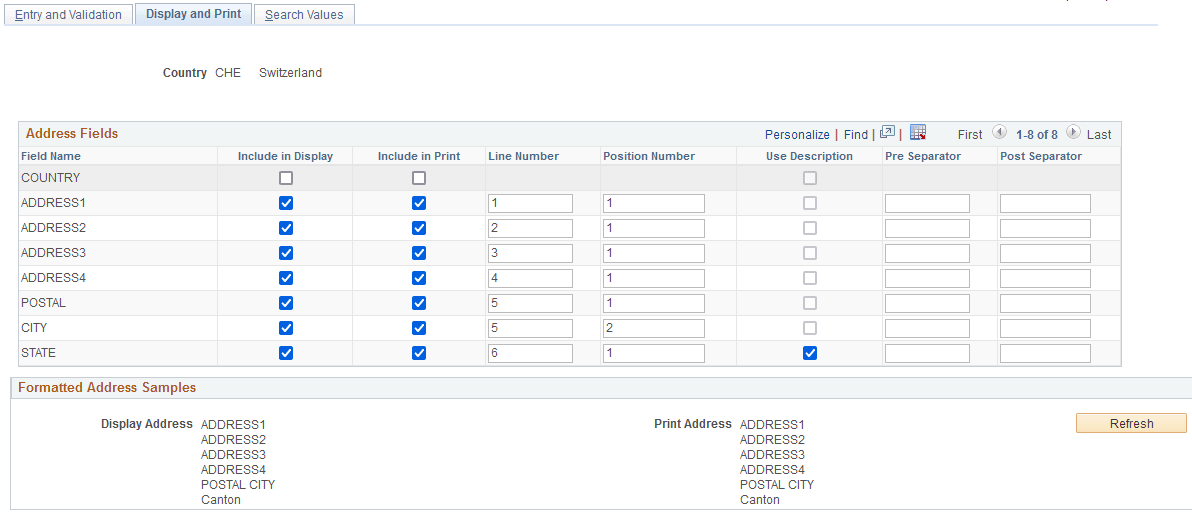Image resolution: width=1192 pixels, height=514 pixels.
Task: Select the STATE field name cell
Action: point(39,353)
